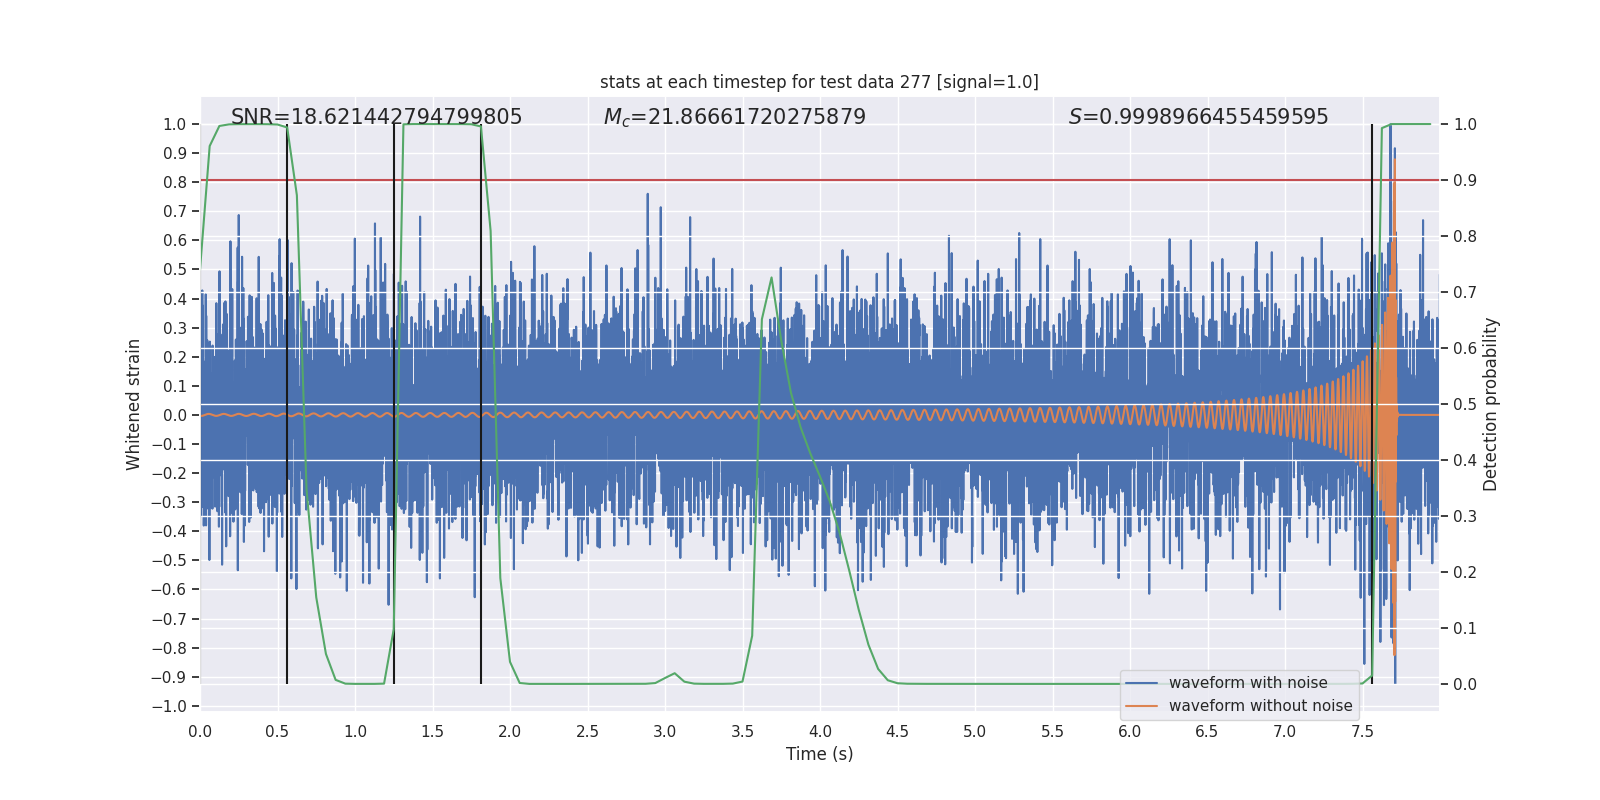The image size is (1600, 800).
Task: Click the 'waveform without noise' legend entry
Action: coord(1260,706)
